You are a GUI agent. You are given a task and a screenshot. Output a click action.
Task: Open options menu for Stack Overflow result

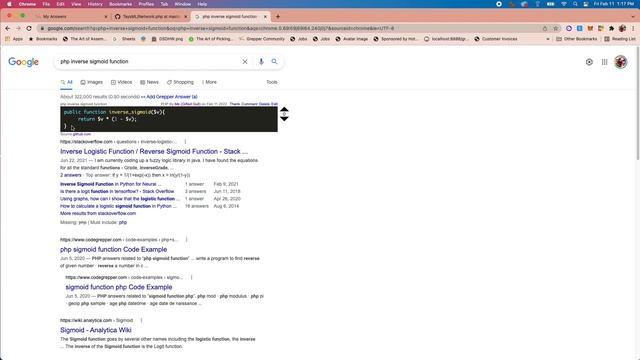[x=185, y=142]
